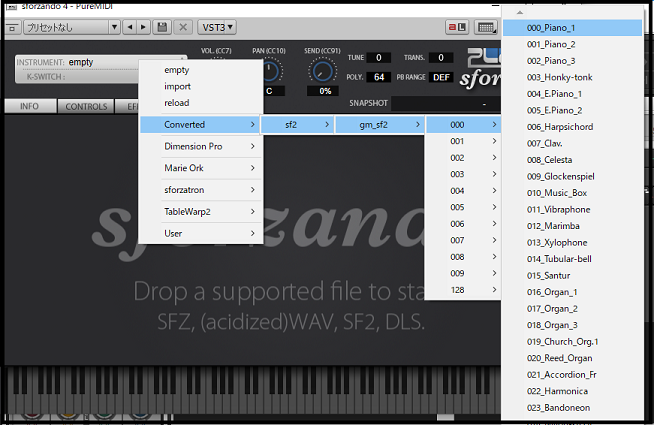The image size is (654, 425).
Task: Select 'empty' in instrument menu
Action: point(201,70)
